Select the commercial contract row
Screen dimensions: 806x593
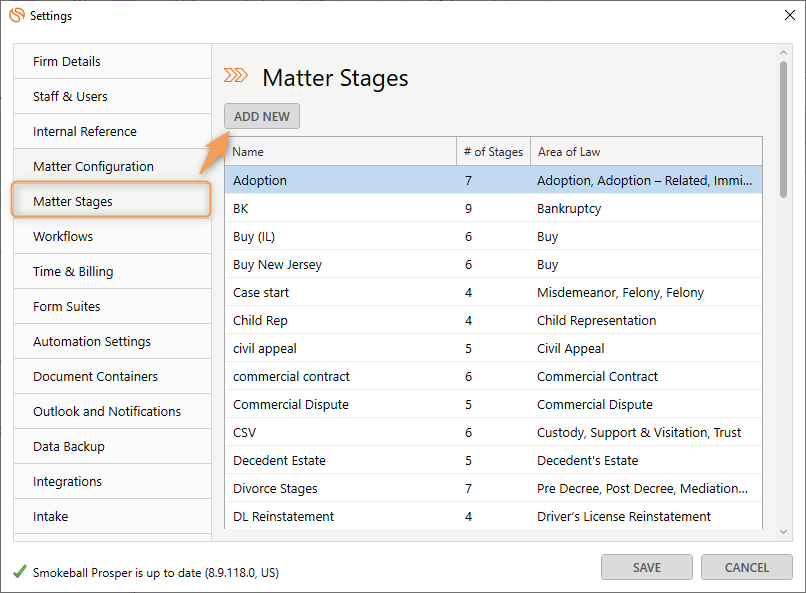[x=493, y=376]
